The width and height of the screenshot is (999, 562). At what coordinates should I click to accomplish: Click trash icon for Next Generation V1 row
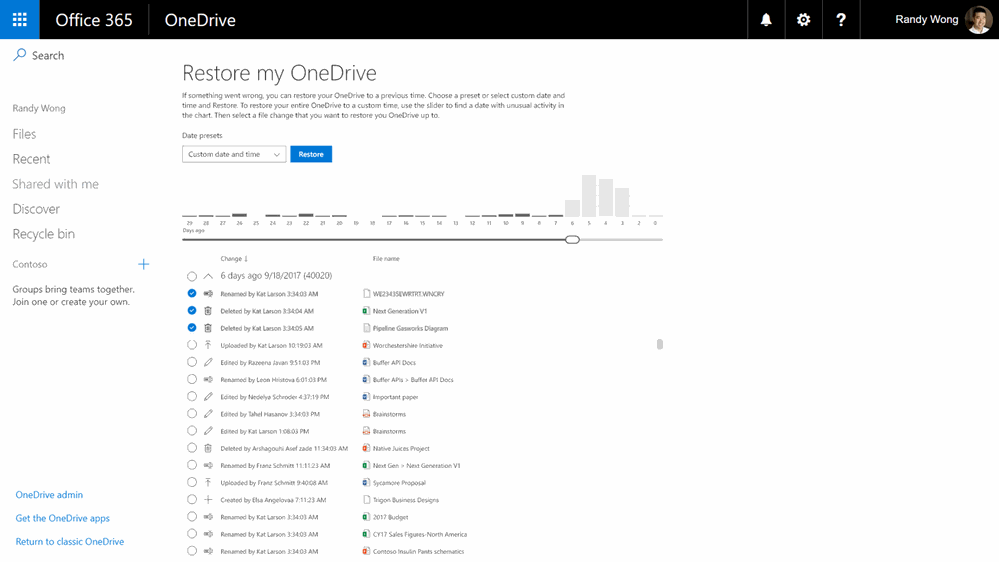pyautogui.click(x=208, y=311)
